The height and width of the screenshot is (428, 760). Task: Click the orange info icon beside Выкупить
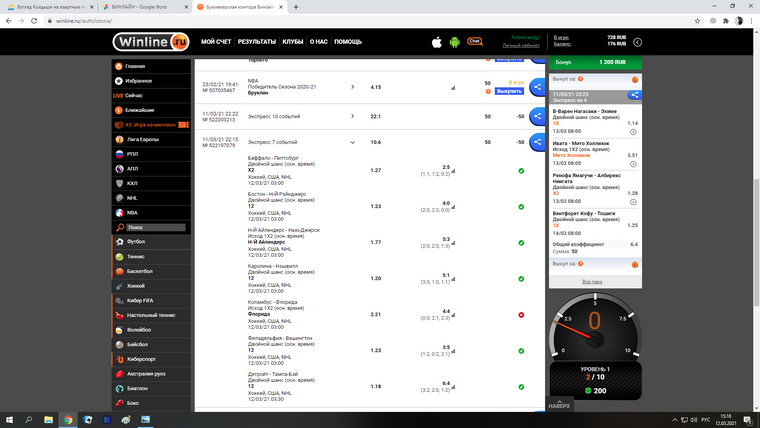point(488,91)
